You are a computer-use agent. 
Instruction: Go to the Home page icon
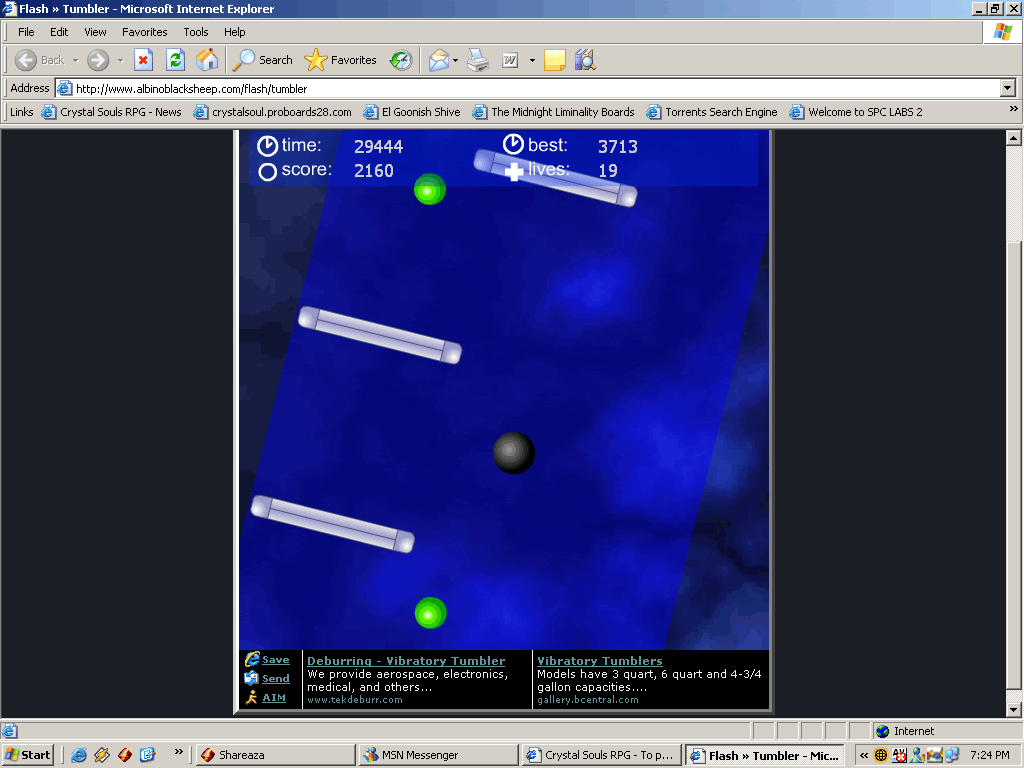pos(207,60)
